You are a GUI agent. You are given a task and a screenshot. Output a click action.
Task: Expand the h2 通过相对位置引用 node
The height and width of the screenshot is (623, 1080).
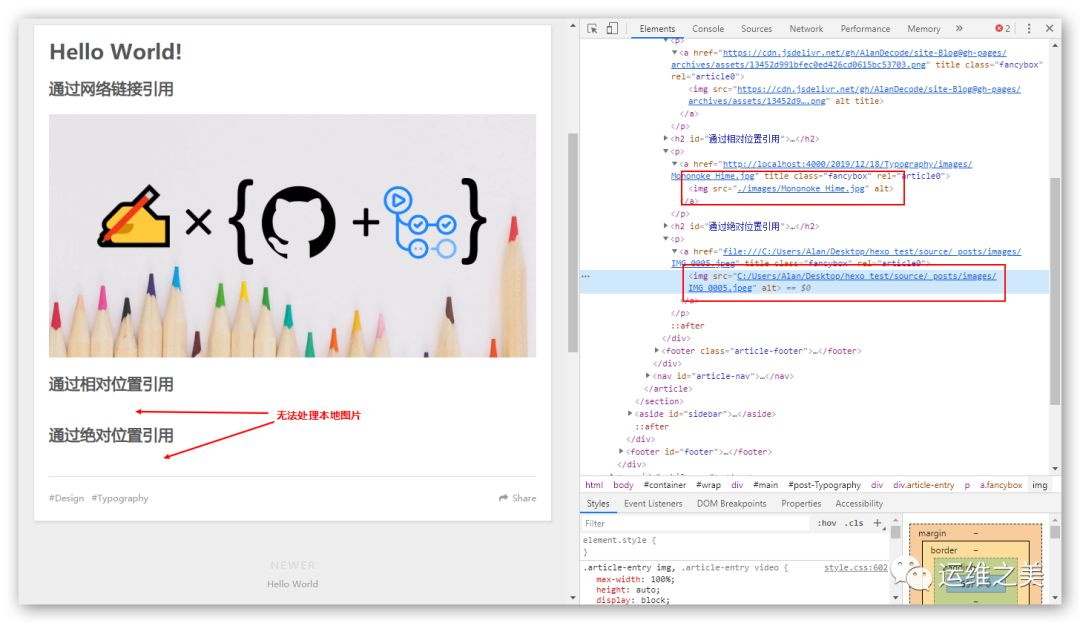tap(665, 138)
